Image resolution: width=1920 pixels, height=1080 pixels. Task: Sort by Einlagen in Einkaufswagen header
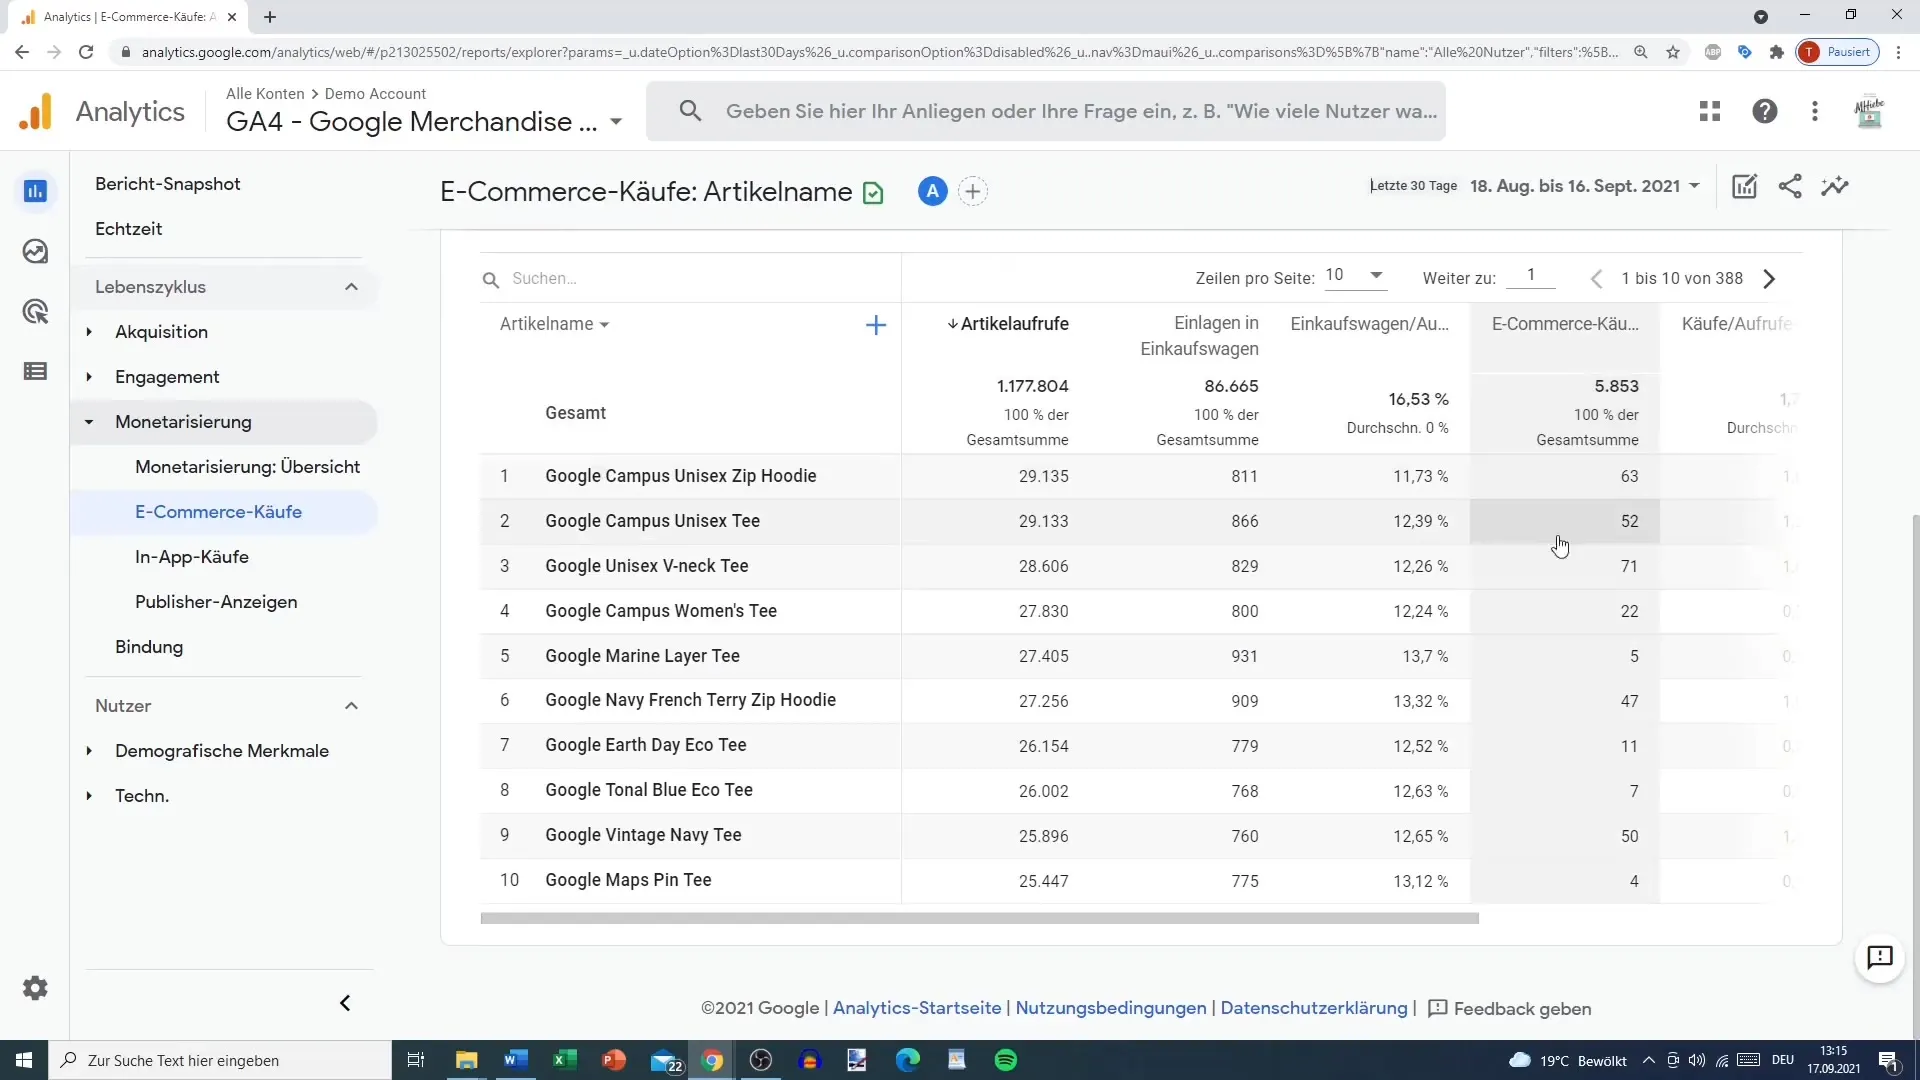pos(1199,336)
